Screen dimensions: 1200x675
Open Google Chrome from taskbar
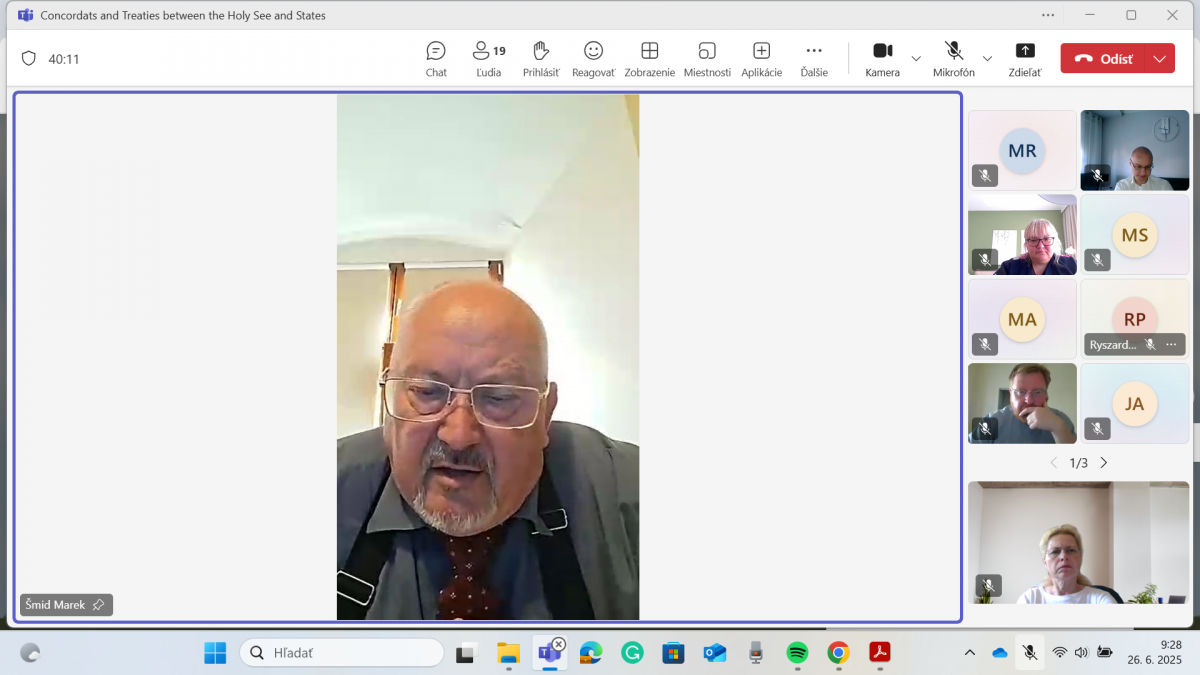pos(838,653)
